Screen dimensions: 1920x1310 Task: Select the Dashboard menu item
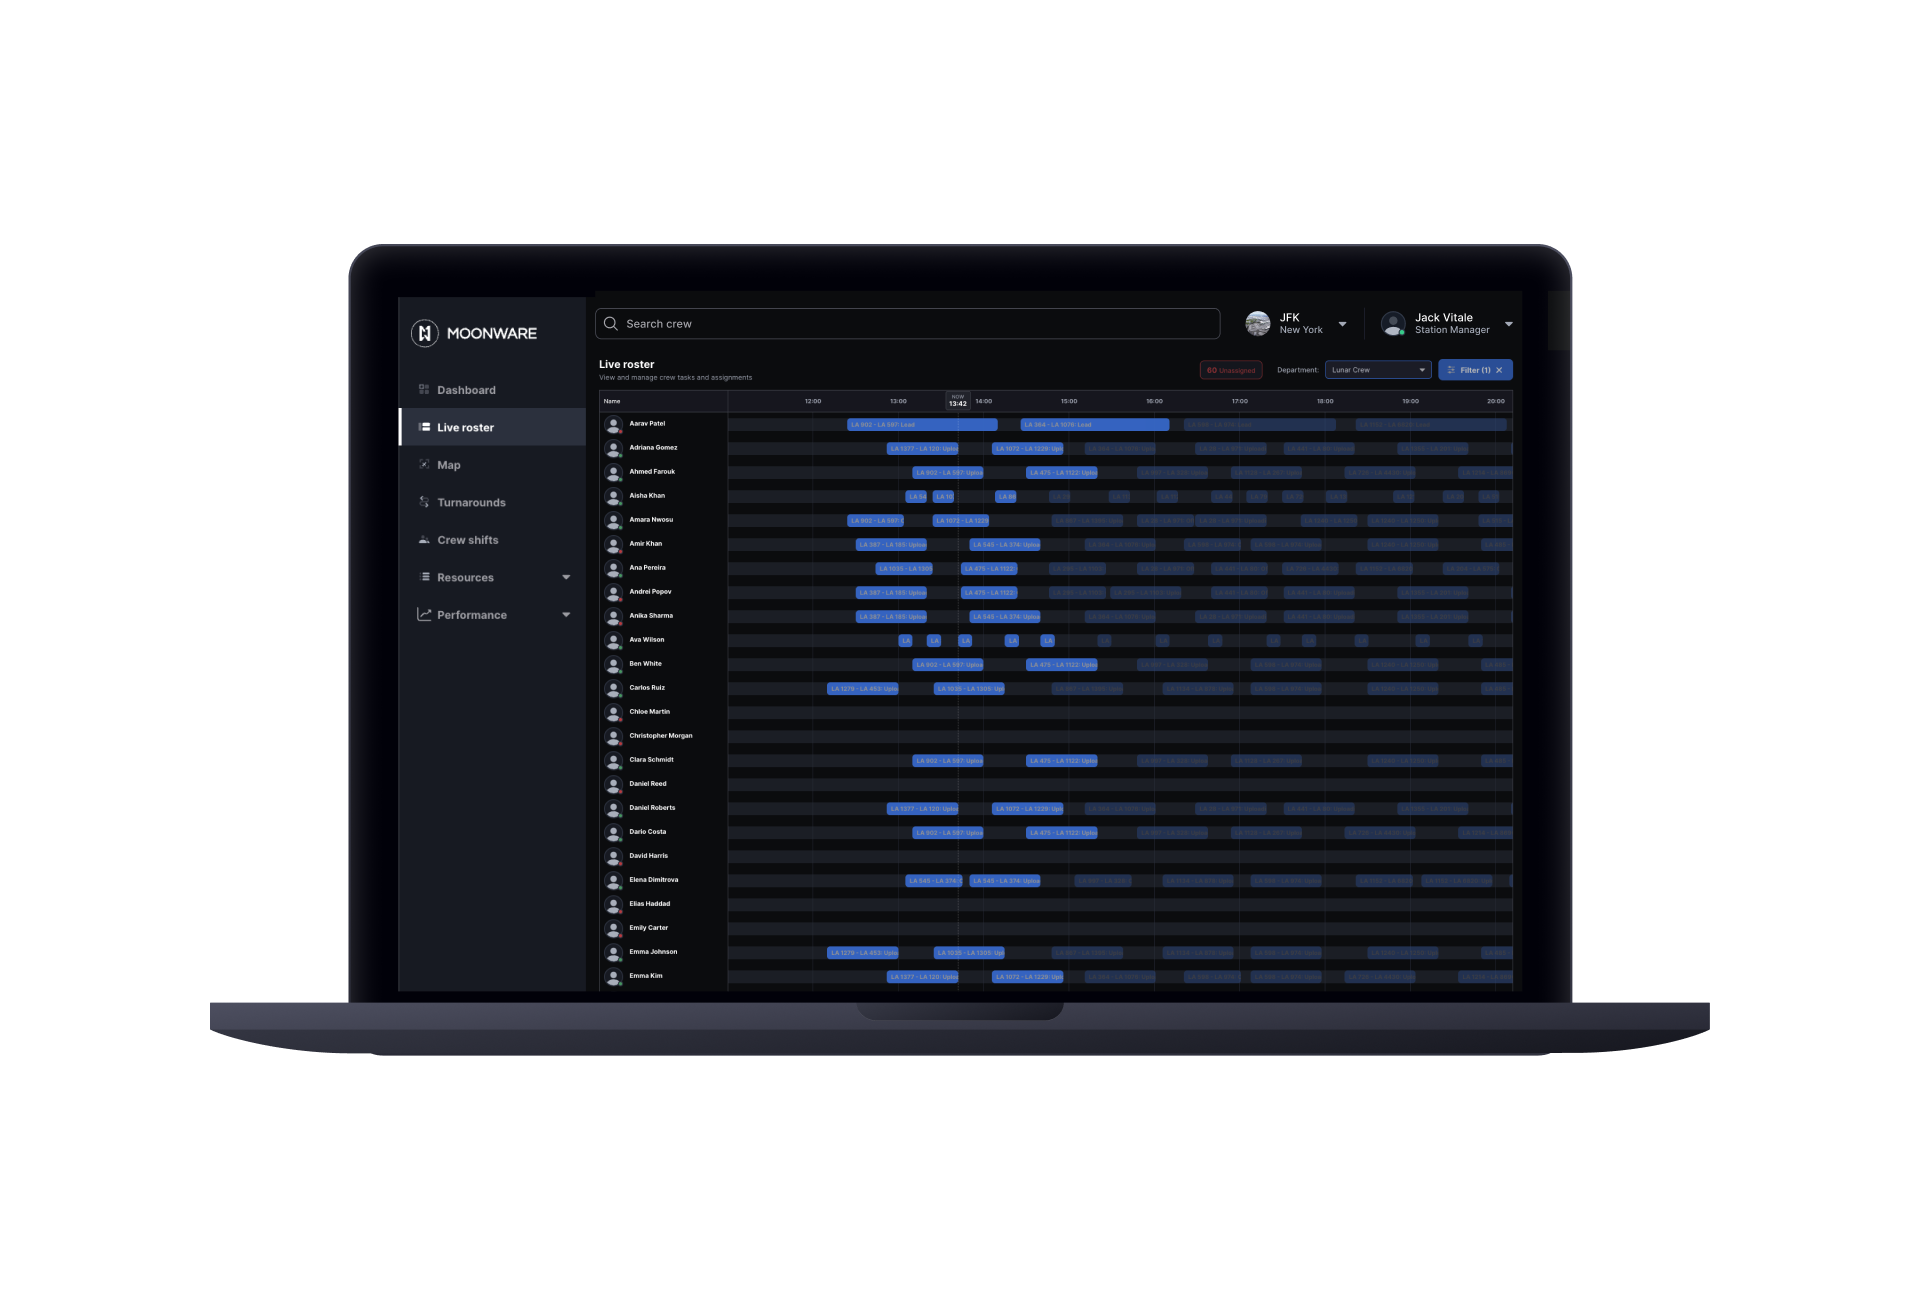[467, 388]
